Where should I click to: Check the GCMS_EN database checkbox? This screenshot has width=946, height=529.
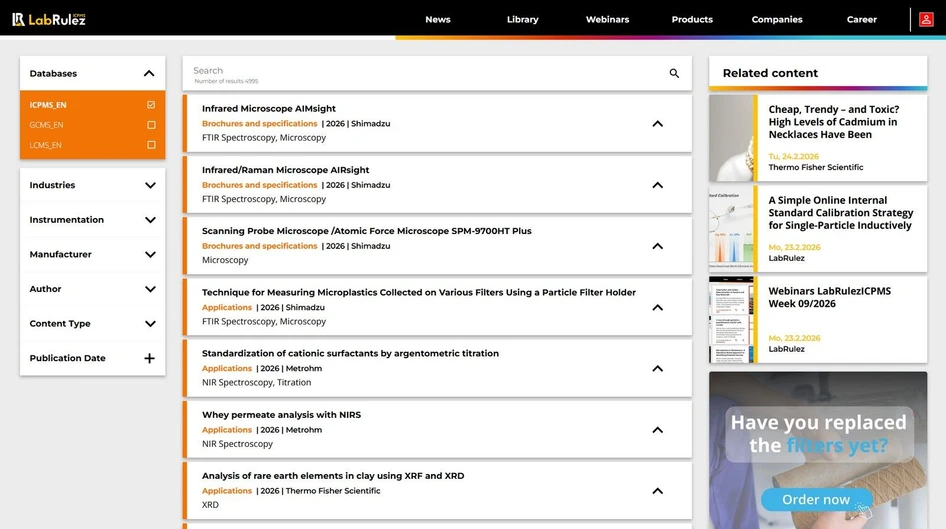[151, 125]
